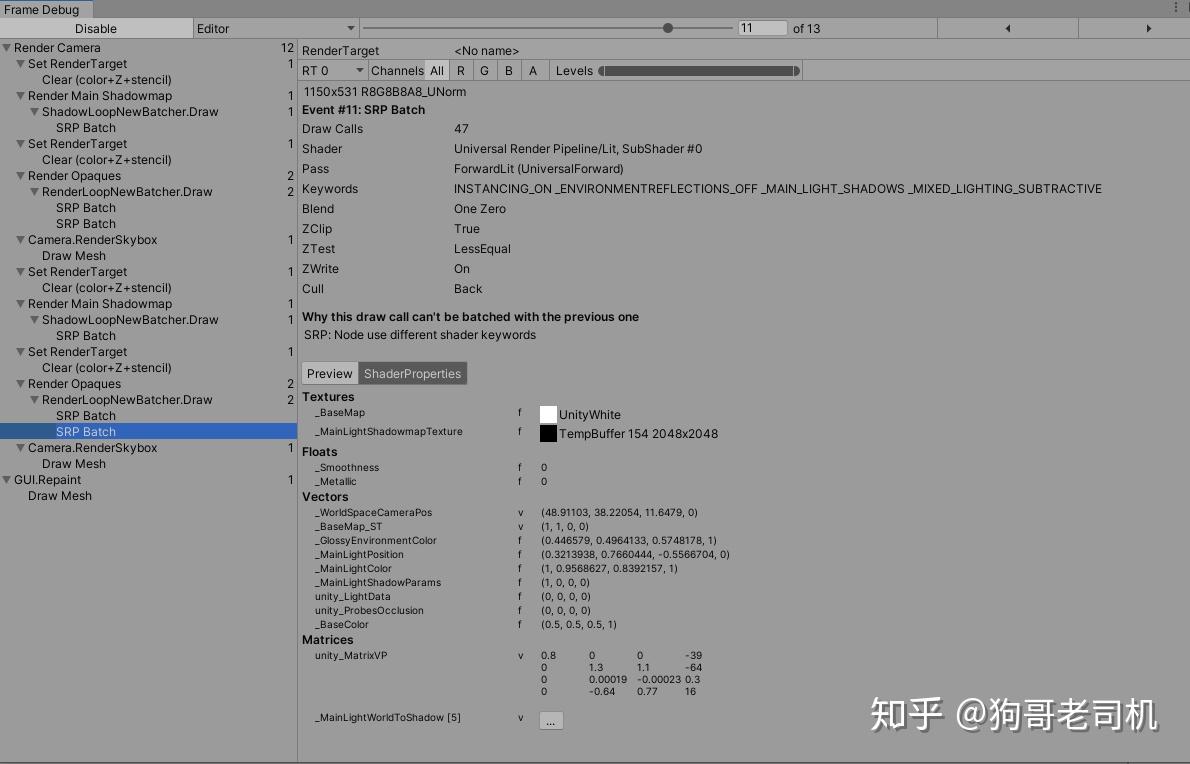Viewport: 1190px width, 764px height.
Task: Open the Frame Debug window options menu
Action: [1178, 8]
